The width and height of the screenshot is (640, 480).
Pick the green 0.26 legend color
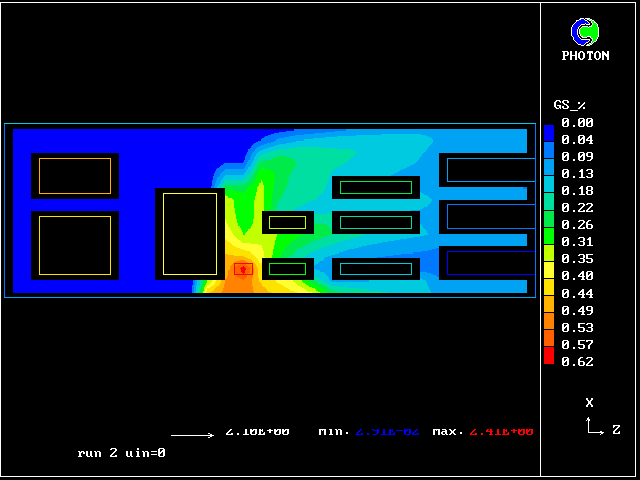548,224
